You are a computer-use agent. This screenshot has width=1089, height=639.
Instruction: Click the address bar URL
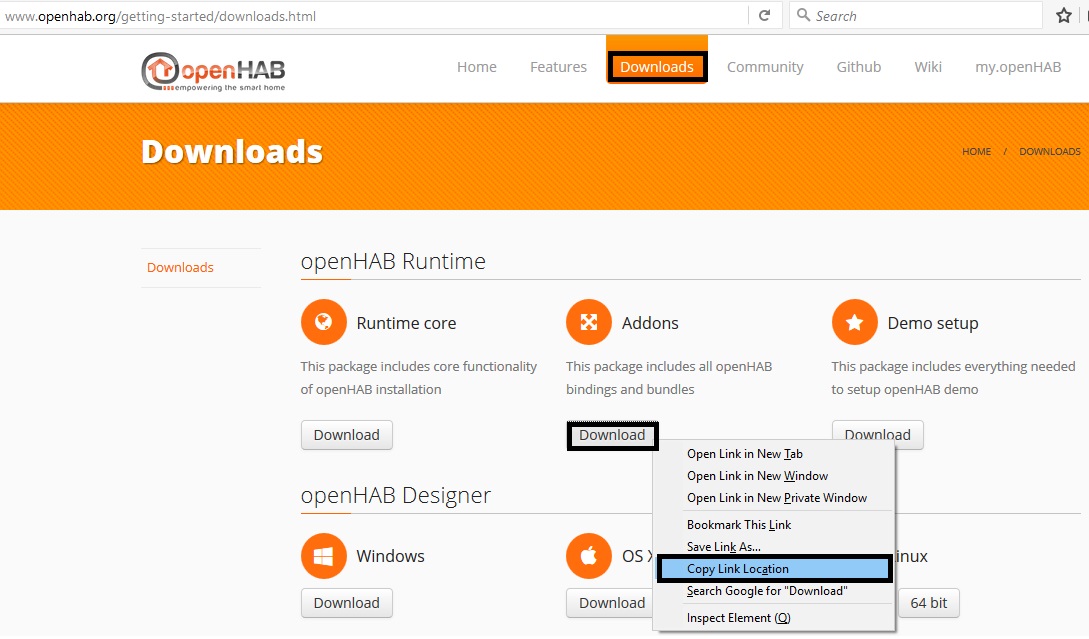coord(160,16)
